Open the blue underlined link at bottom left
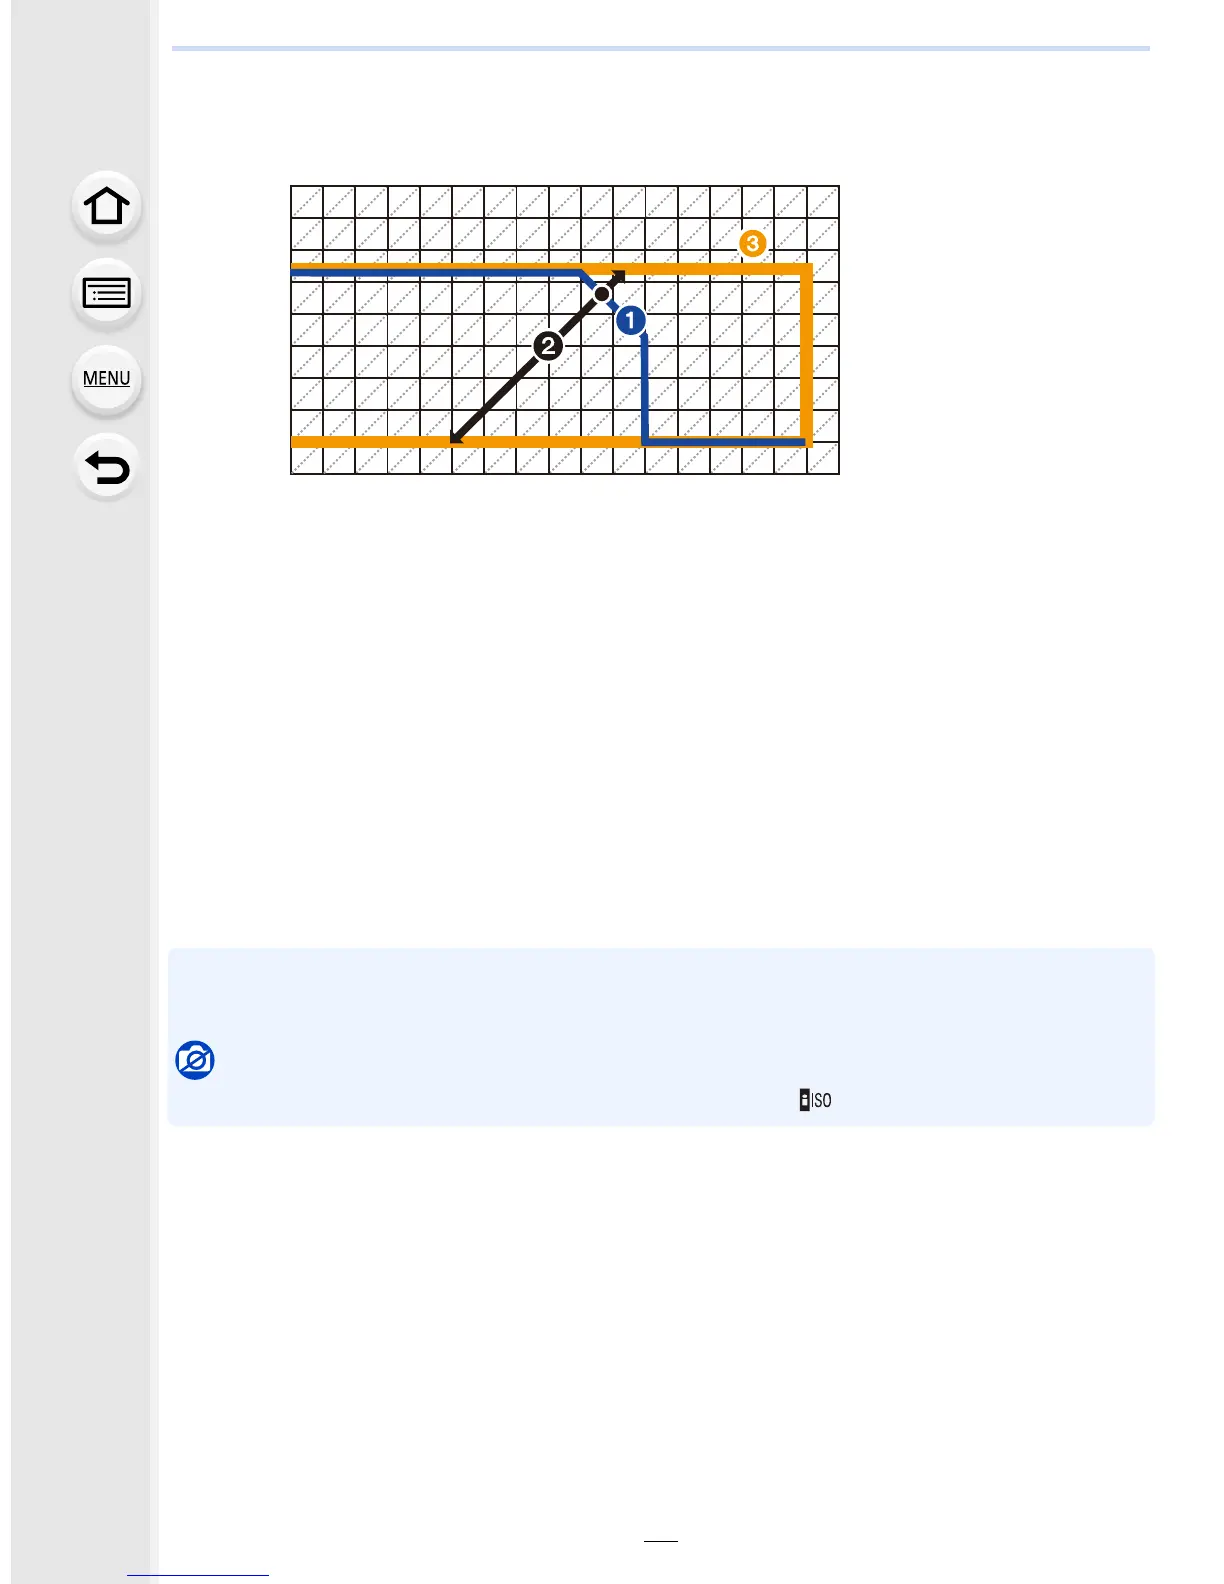The height and width of the screenshot is (1584, 1224). [198, 1575]
